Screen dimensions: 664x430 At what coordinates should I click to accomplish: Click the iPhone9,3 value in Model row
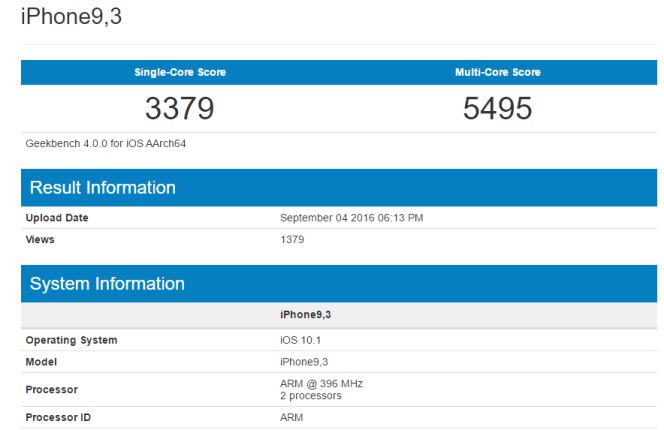point(304,362)
